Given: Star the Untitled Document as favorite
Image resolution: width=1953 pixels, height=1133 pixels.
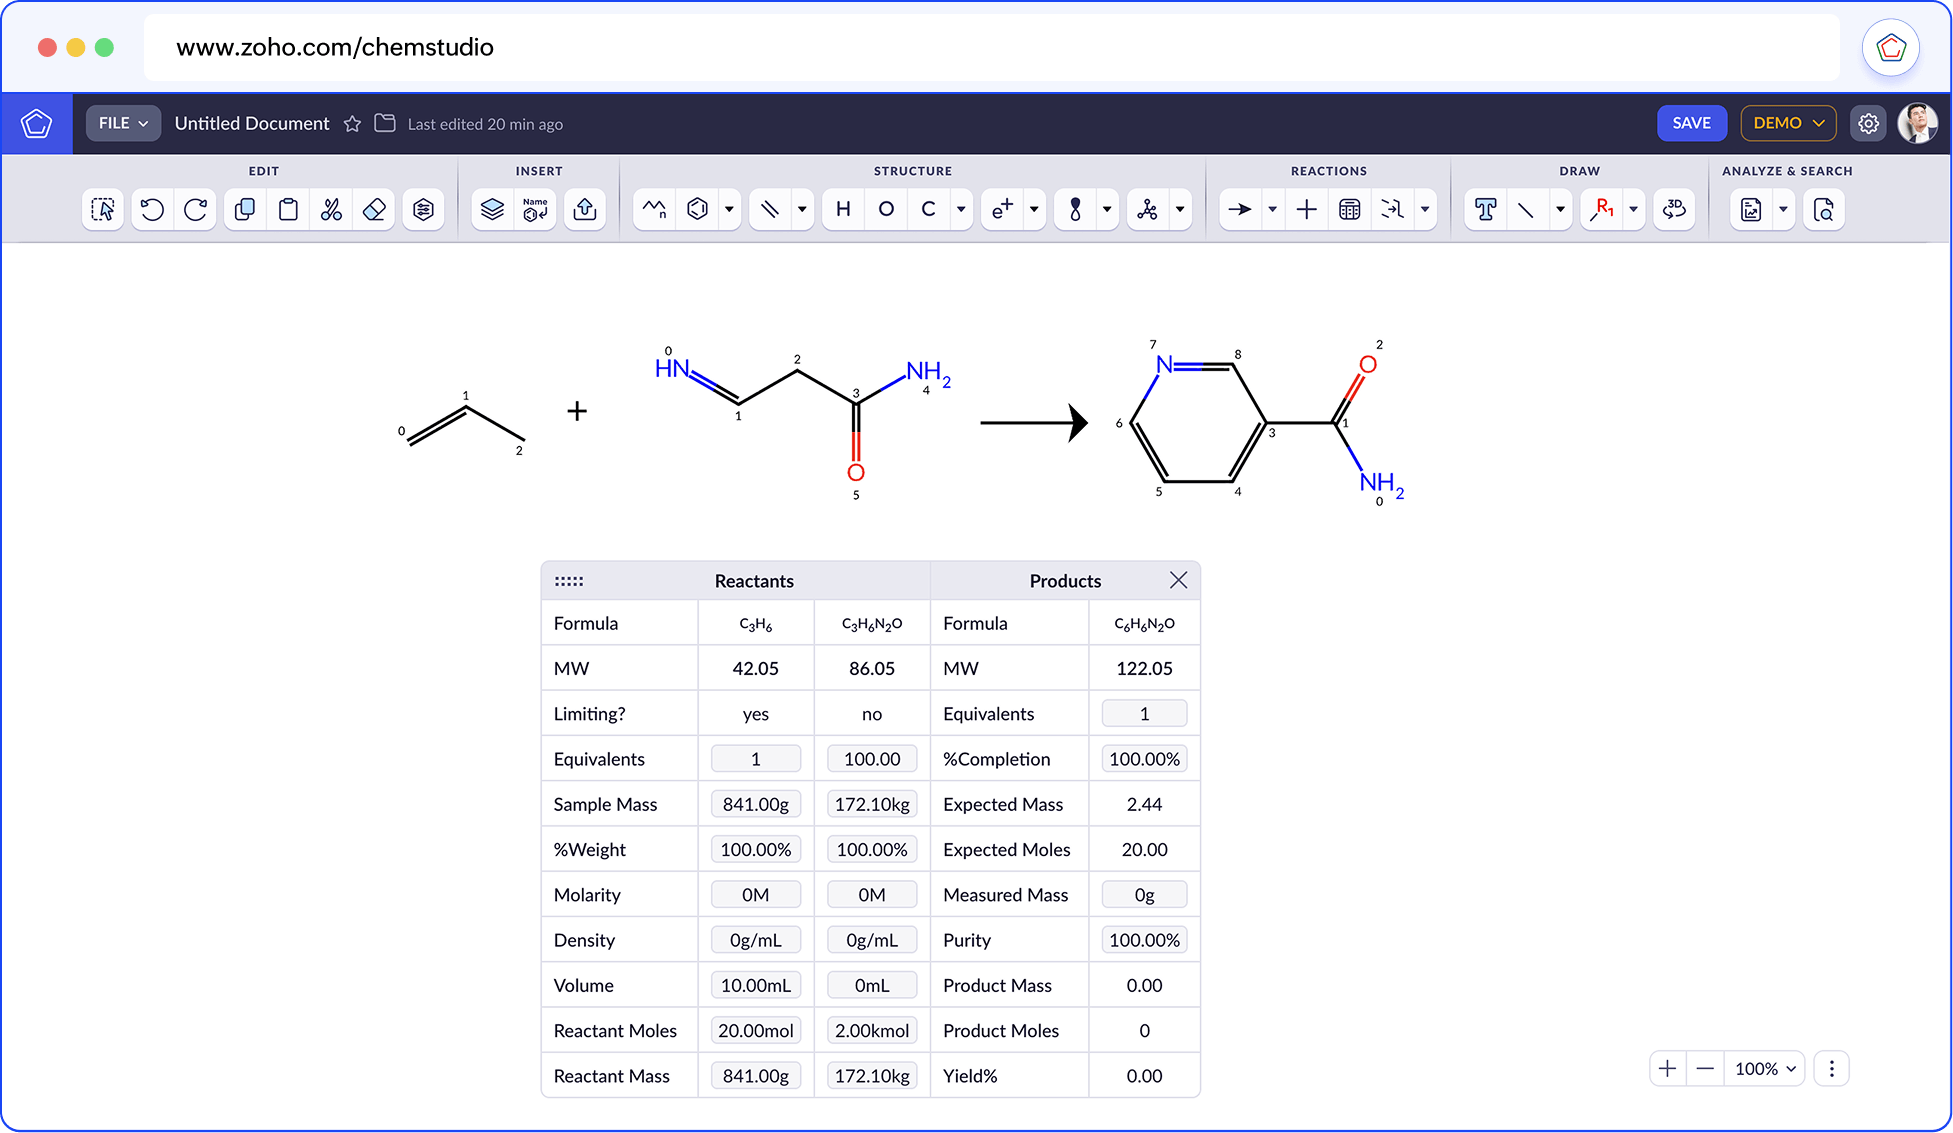Looking at the screenshot, I should pyautogui.click(x=352, y=123).
